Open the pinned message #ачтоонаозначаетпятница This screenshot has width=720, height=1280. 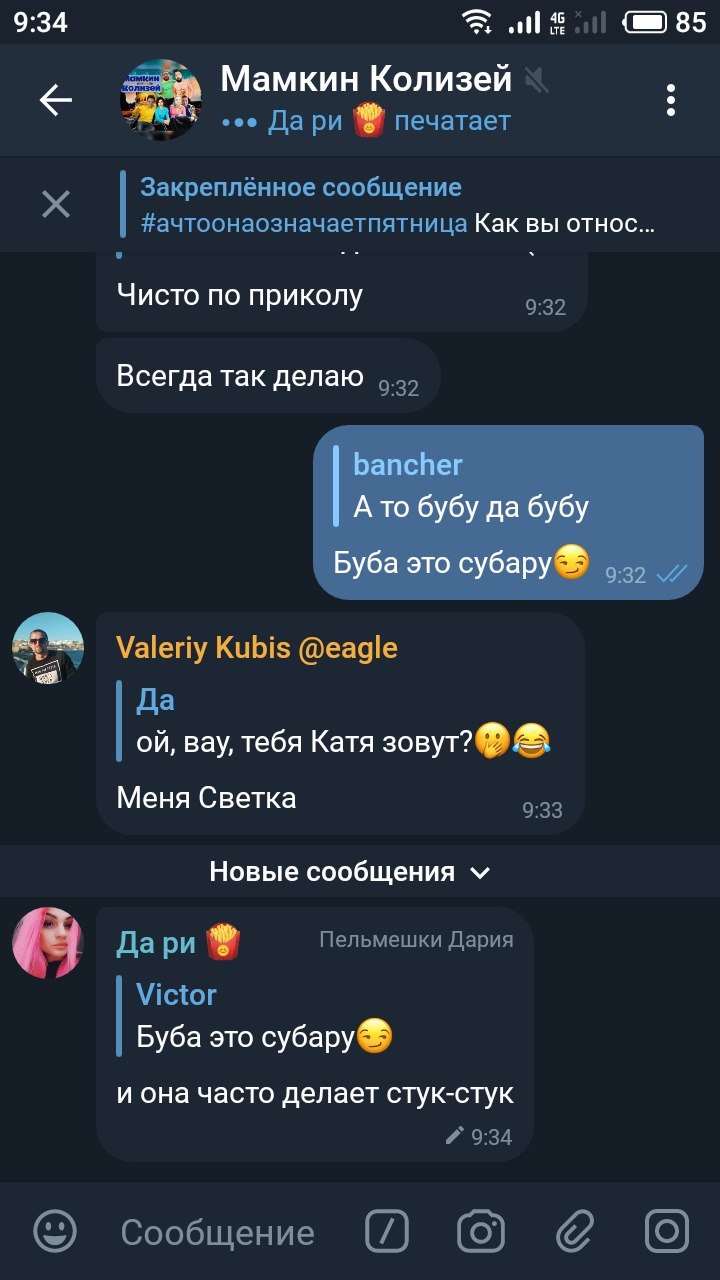[x=398, y=205]
